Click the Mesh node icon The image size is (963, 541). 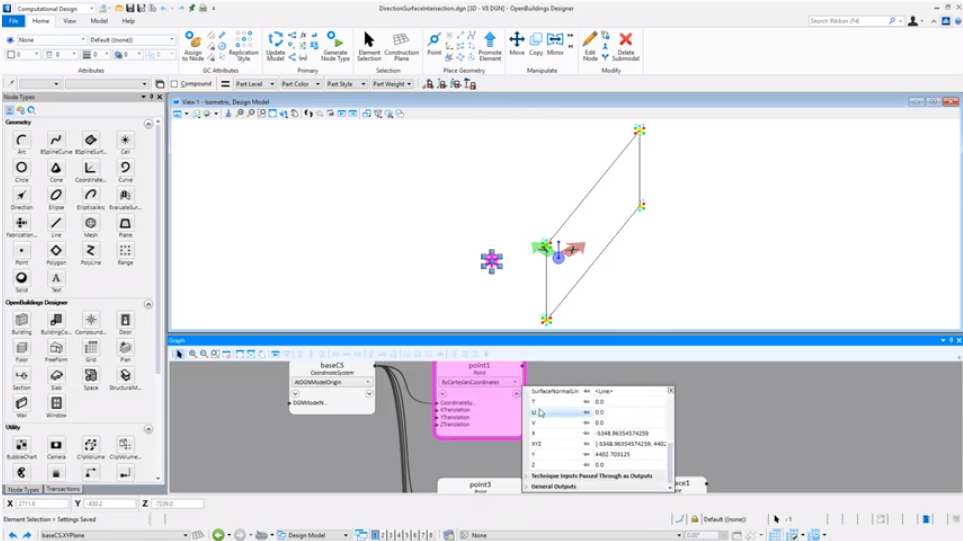point(91,224)
